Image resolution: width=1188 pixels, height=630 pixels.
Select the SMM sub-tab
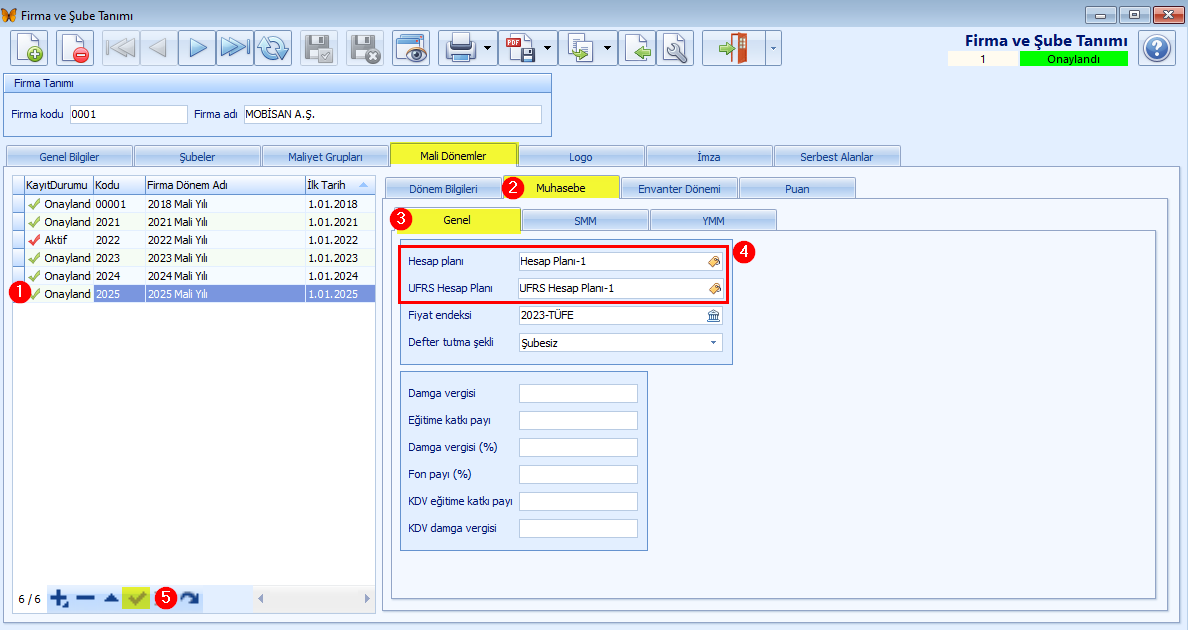[x=585, y=220]
